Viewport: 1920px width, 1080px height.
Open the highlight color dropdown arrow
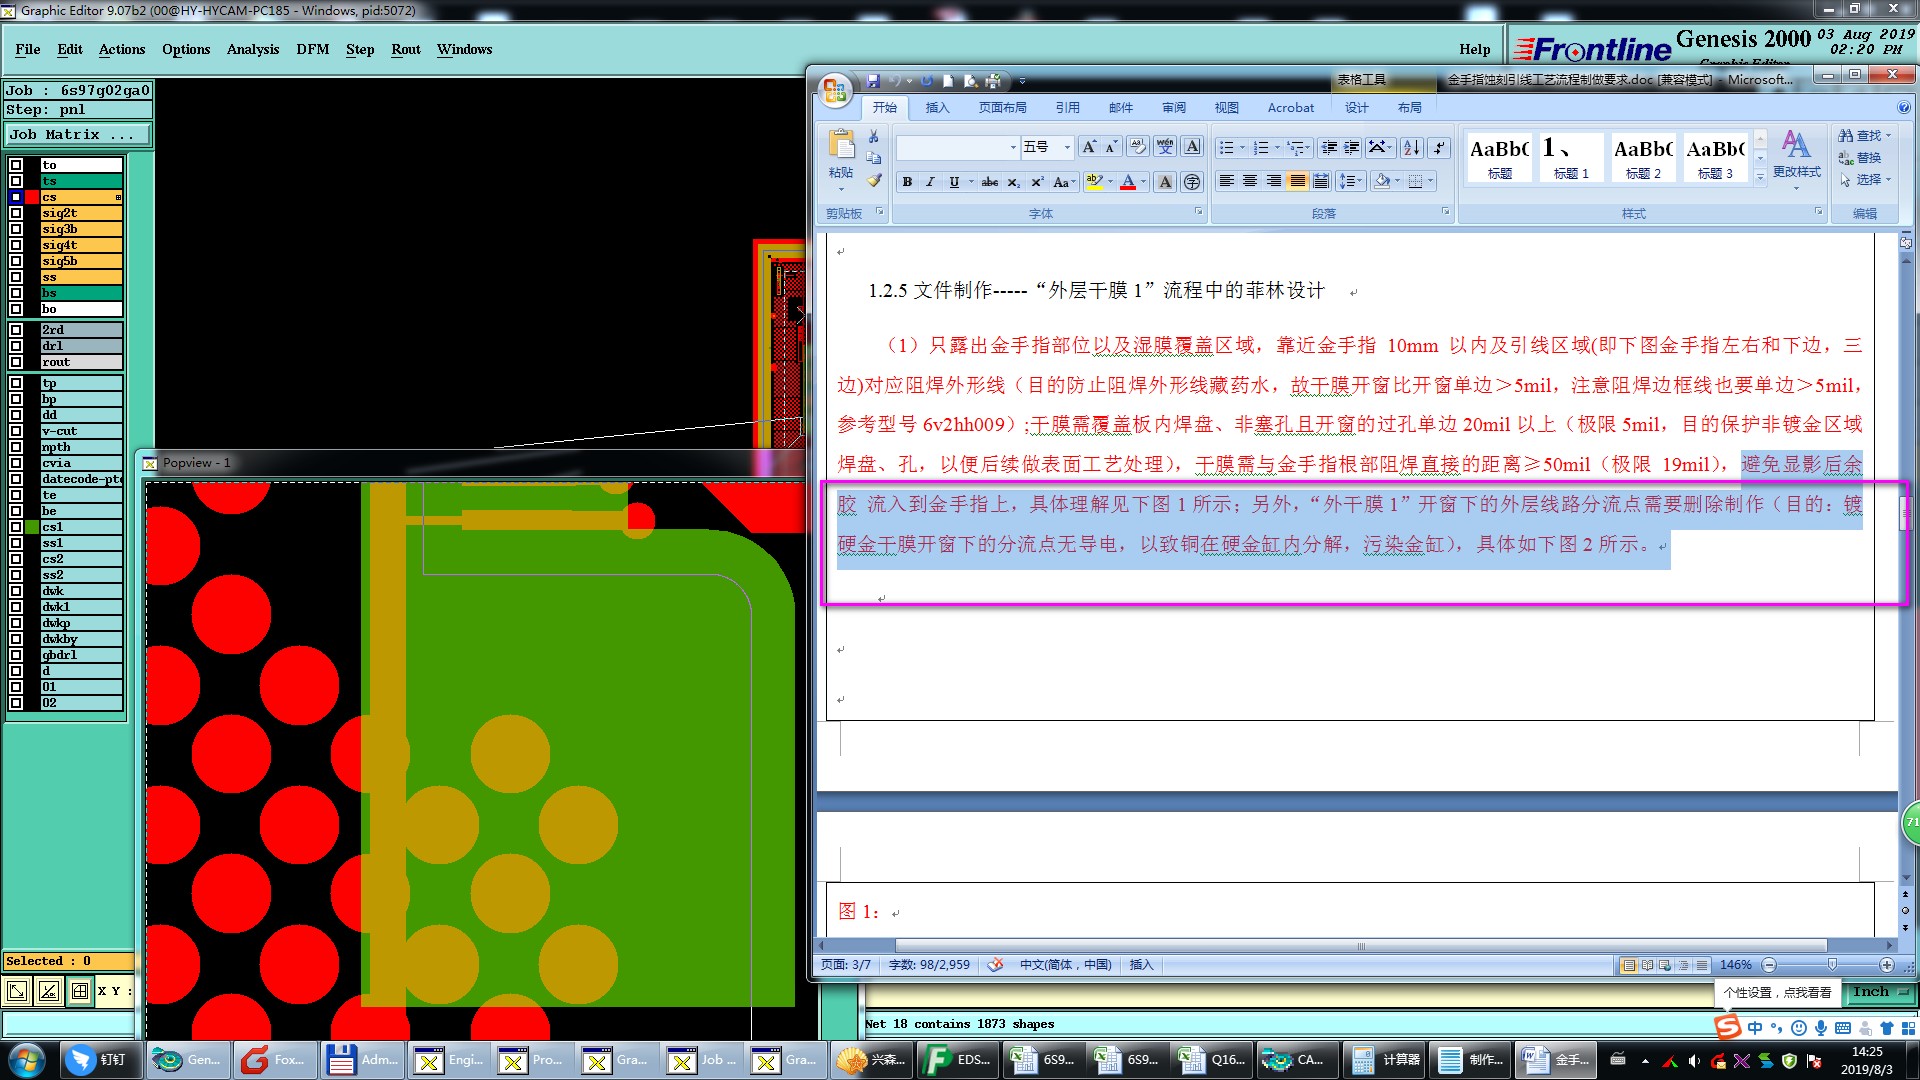pyautogui.click(x=1111, y=182)
